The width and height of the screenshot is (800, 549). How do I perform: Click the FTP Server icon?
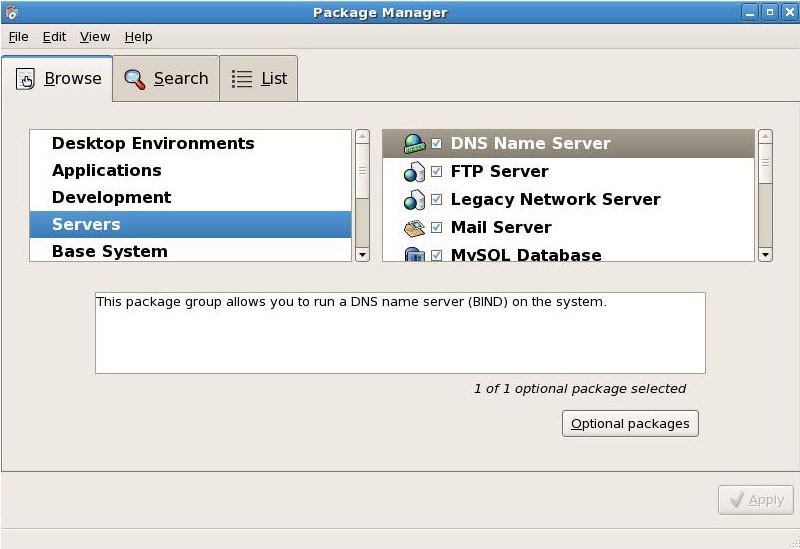414,172
